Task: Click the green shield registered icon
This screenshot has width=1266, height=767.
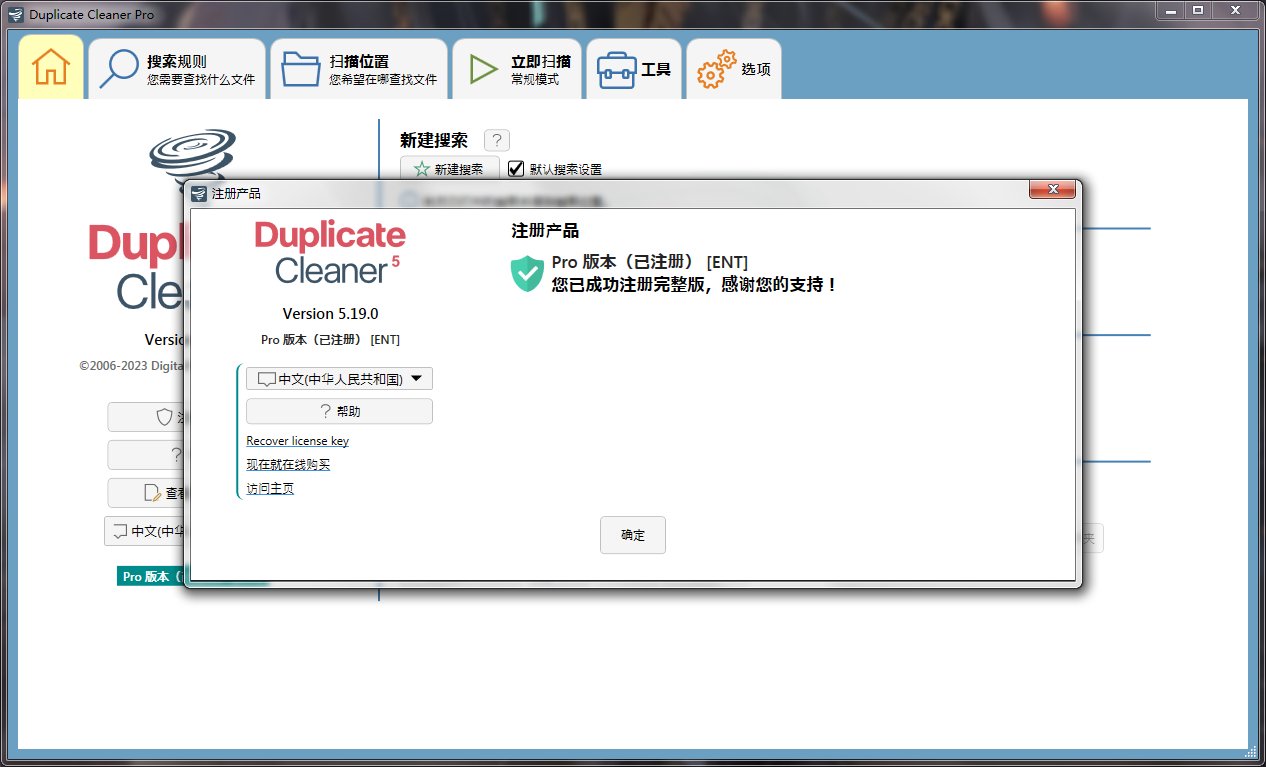Action: 527,273
